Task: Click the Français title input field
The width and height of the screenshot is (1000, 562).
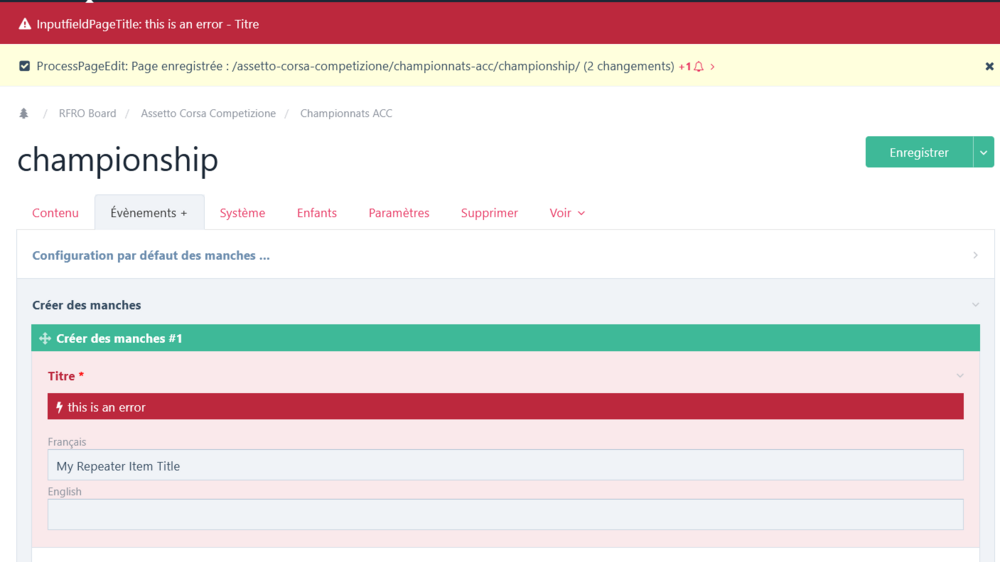Action: click(505, 465)
